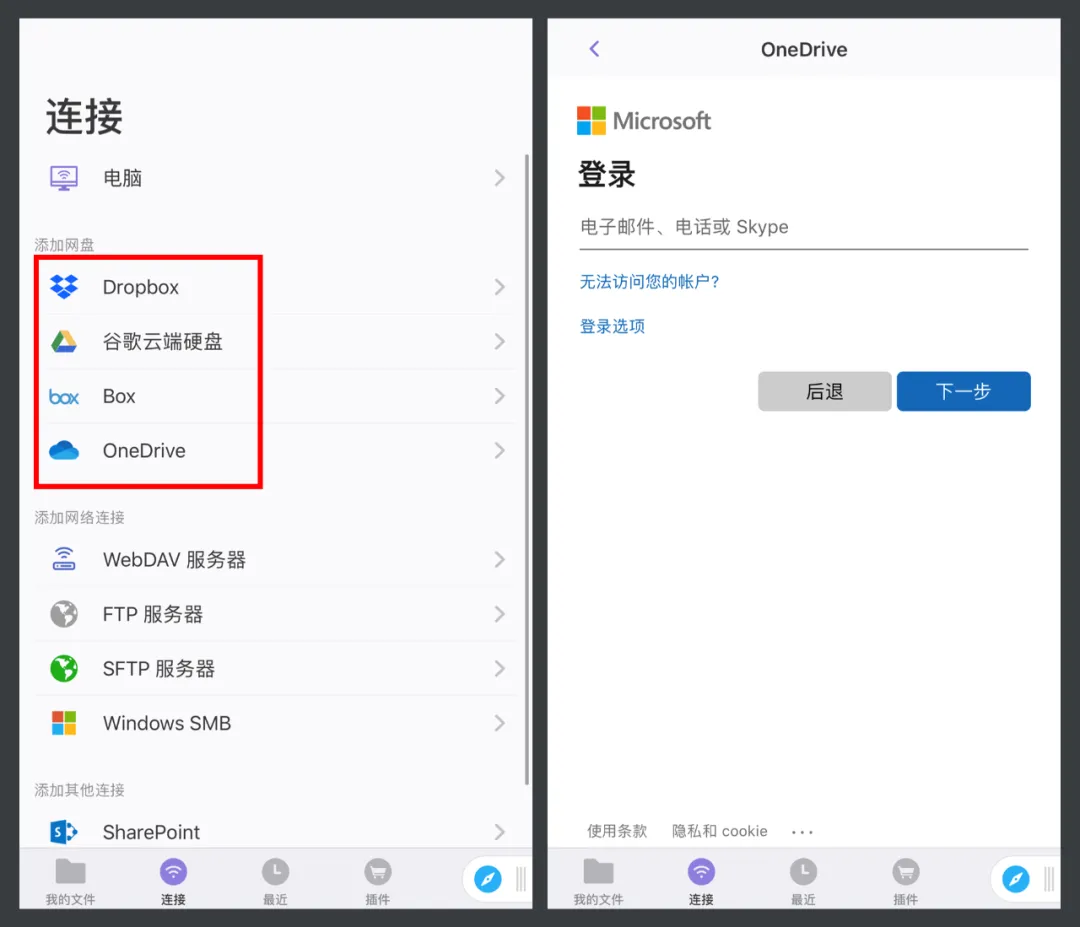Image resolution: width=1080 pixels, height=927 pixels.
Task: Open 我的文件 tab in right panel
Action: click(598, 882)
